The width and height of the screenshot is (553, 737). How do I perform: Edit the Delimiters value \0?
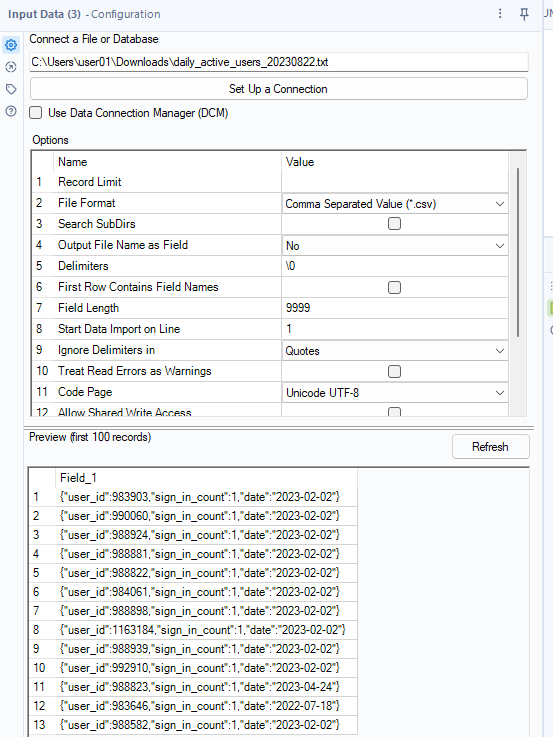[395, 266]
